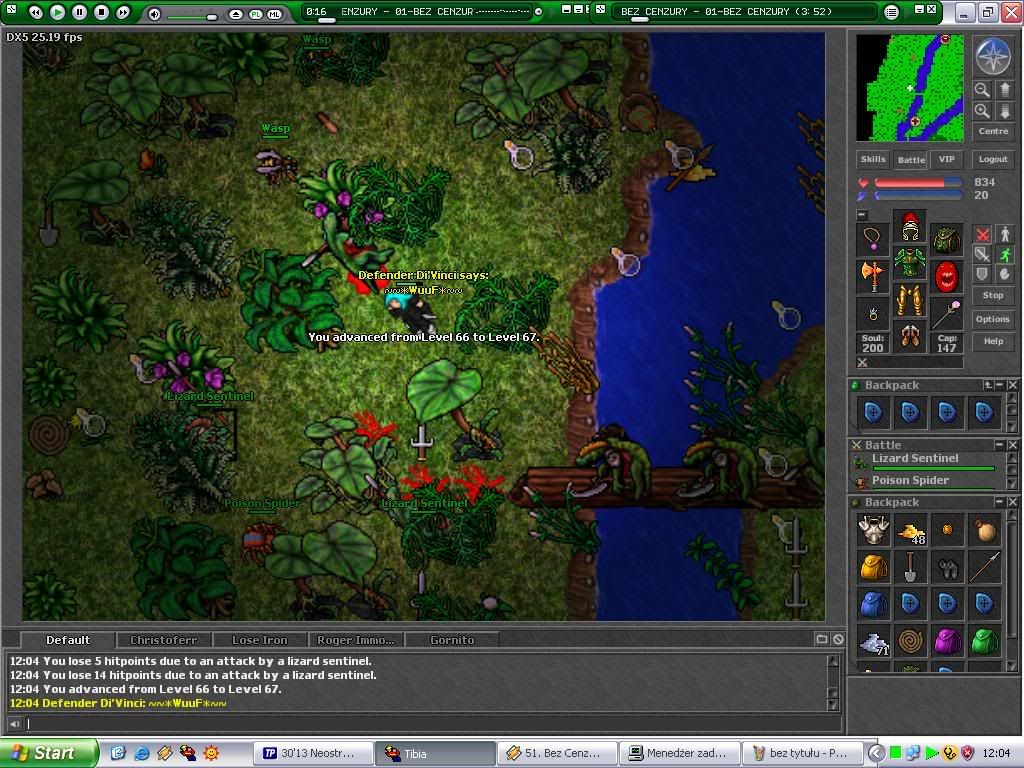Toggle the PL playlist button
Image resolution: width=1024 pixels, height=768 pixels.
[255, 14]
